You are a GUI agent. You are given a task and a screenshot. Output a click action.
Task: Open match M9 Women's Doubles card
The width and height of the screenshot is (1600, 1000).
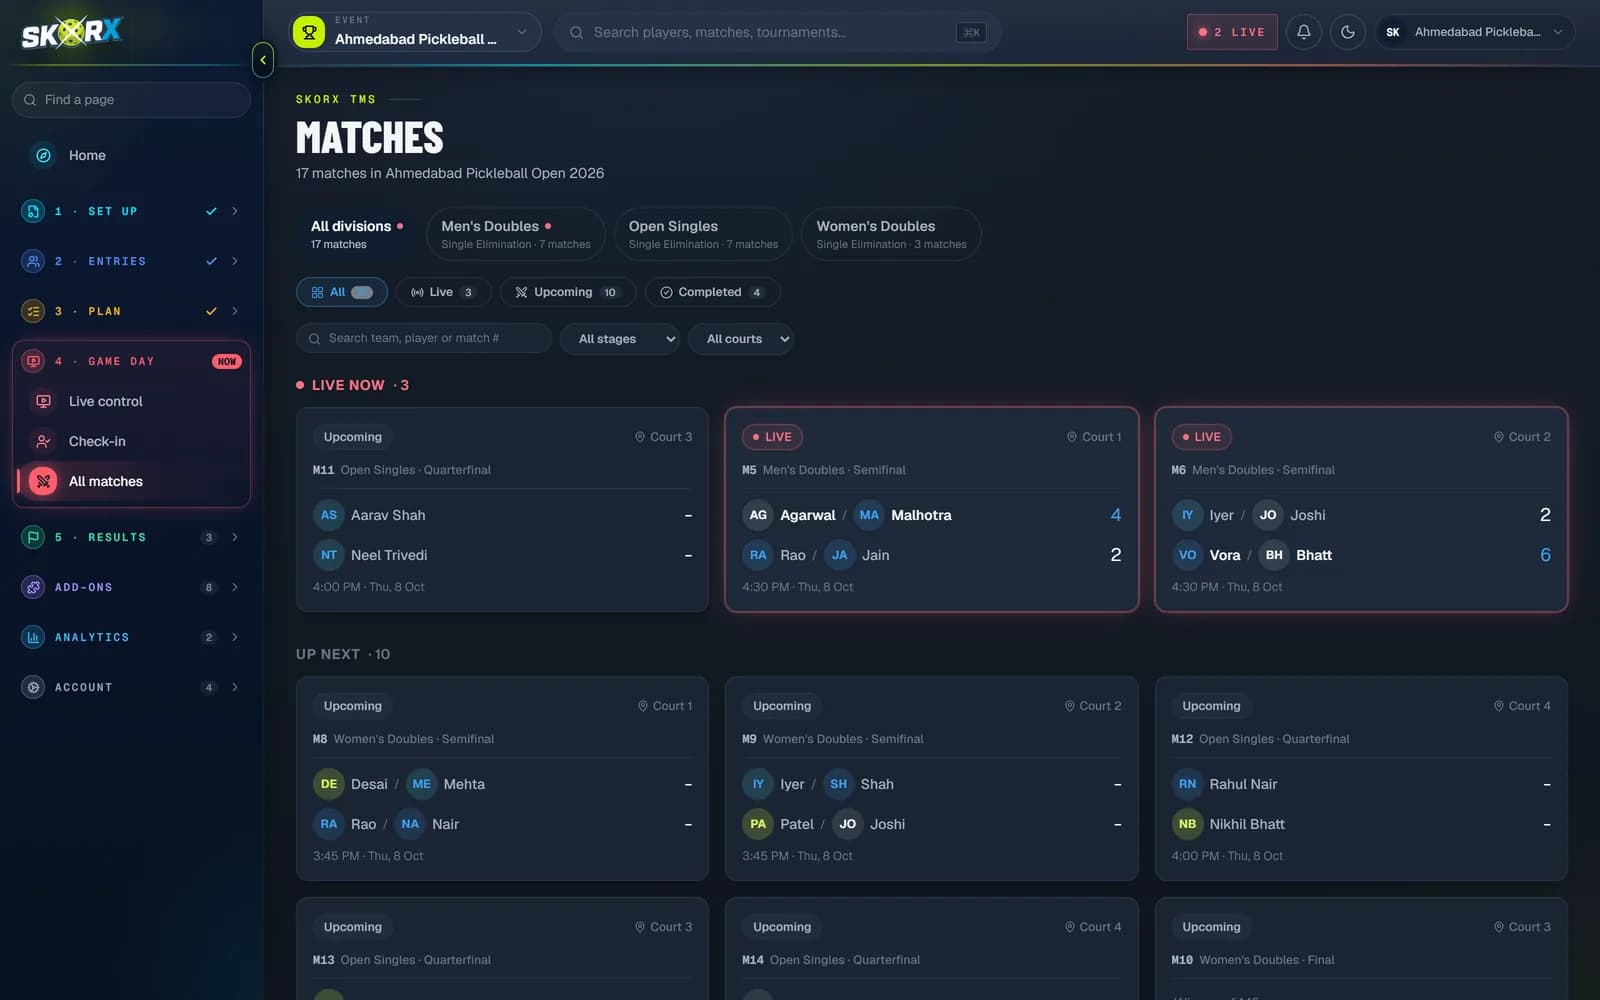931,778
